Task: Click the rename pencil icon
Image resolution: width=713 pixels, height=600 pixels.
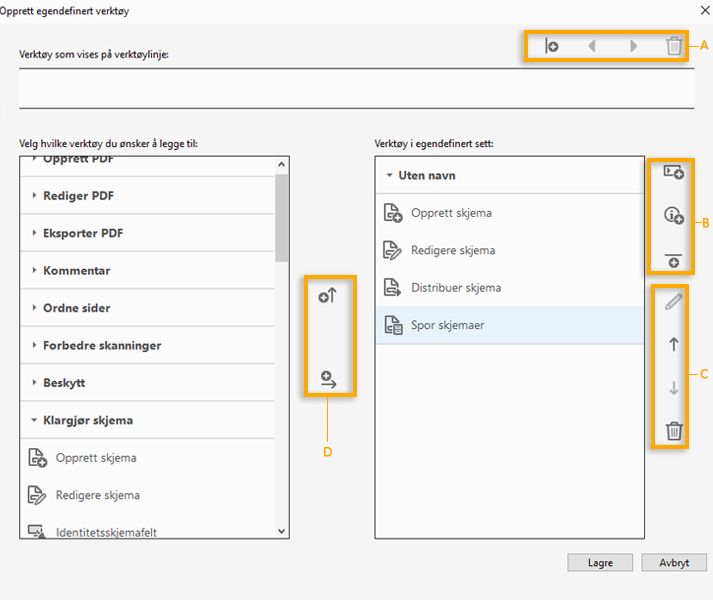Action: 673,302
